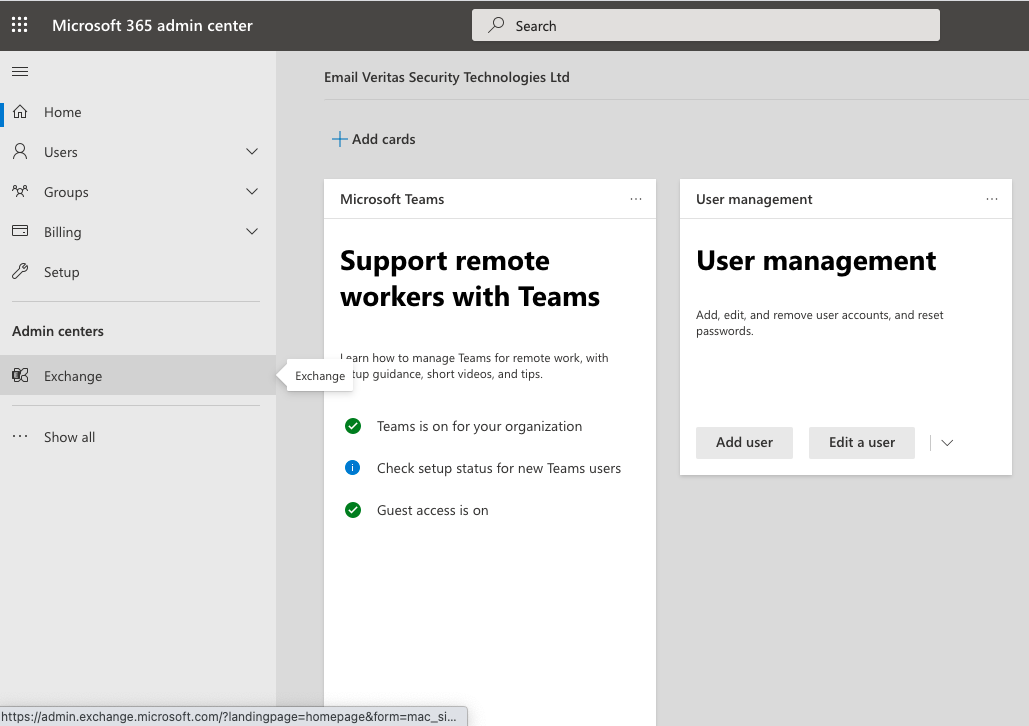Click the search magnifier icon
The height and width of the screenshot is (726, 1029).
(x=496, y=25)
